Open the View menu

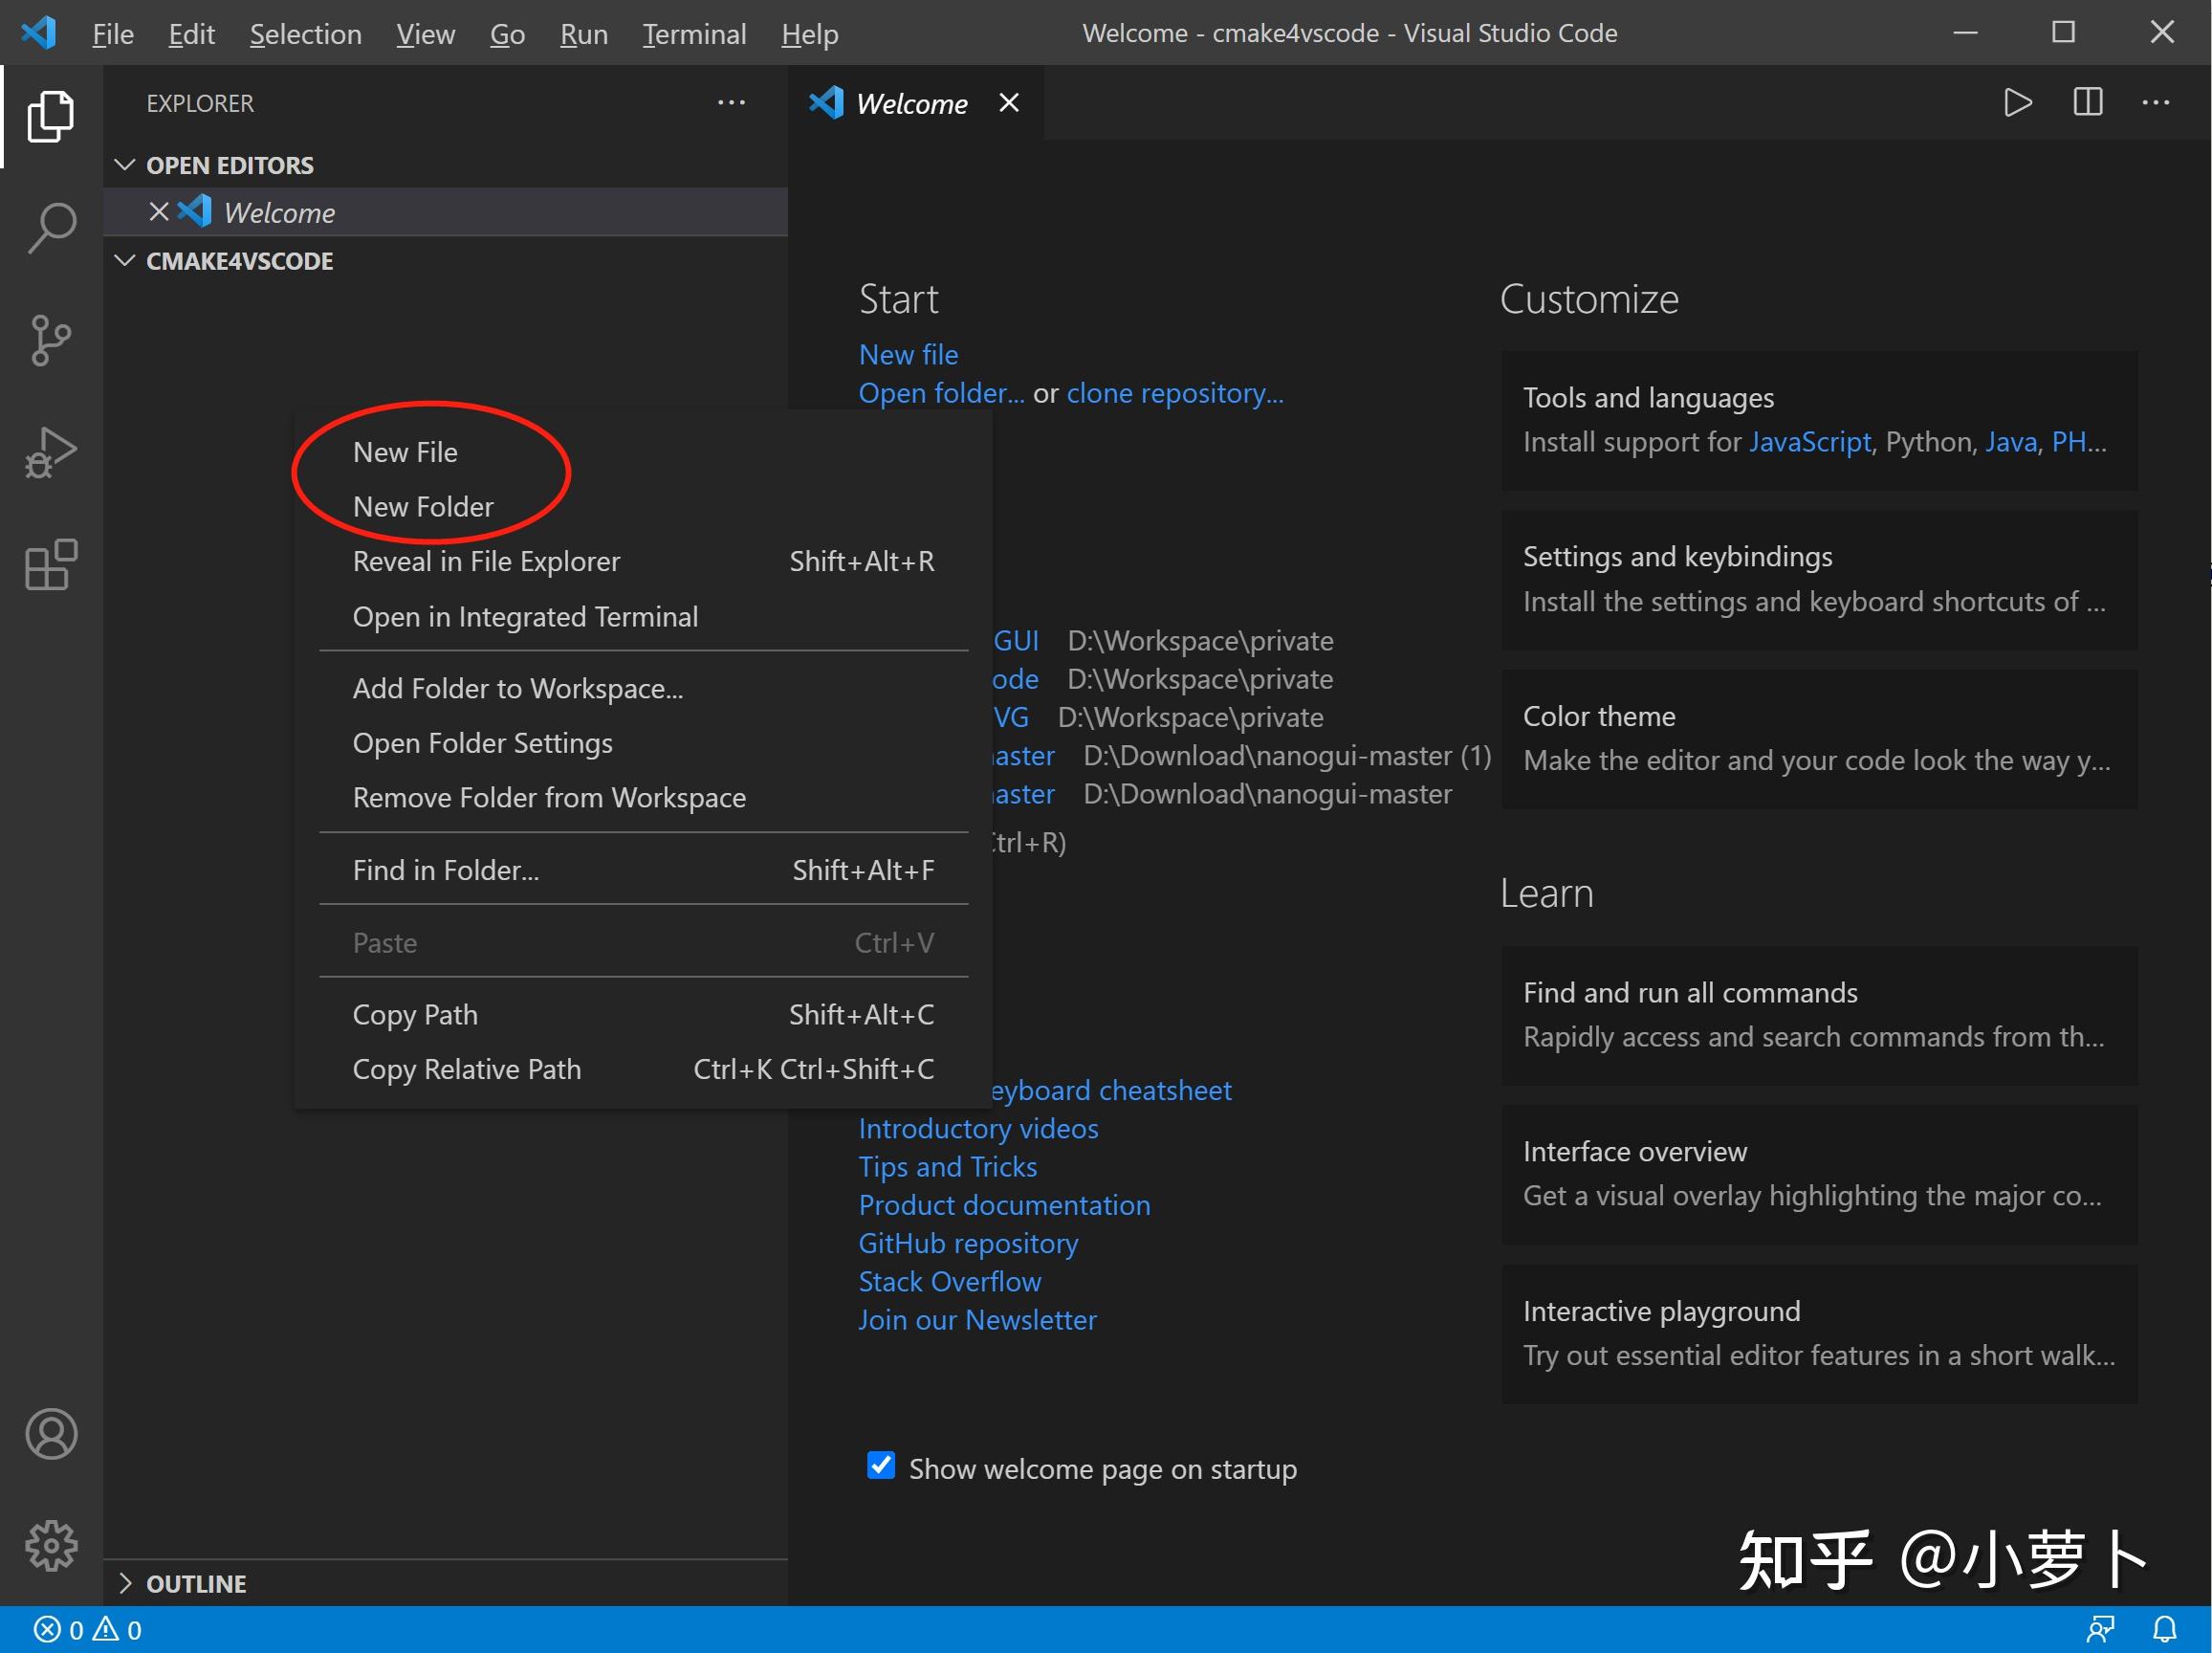426,34
